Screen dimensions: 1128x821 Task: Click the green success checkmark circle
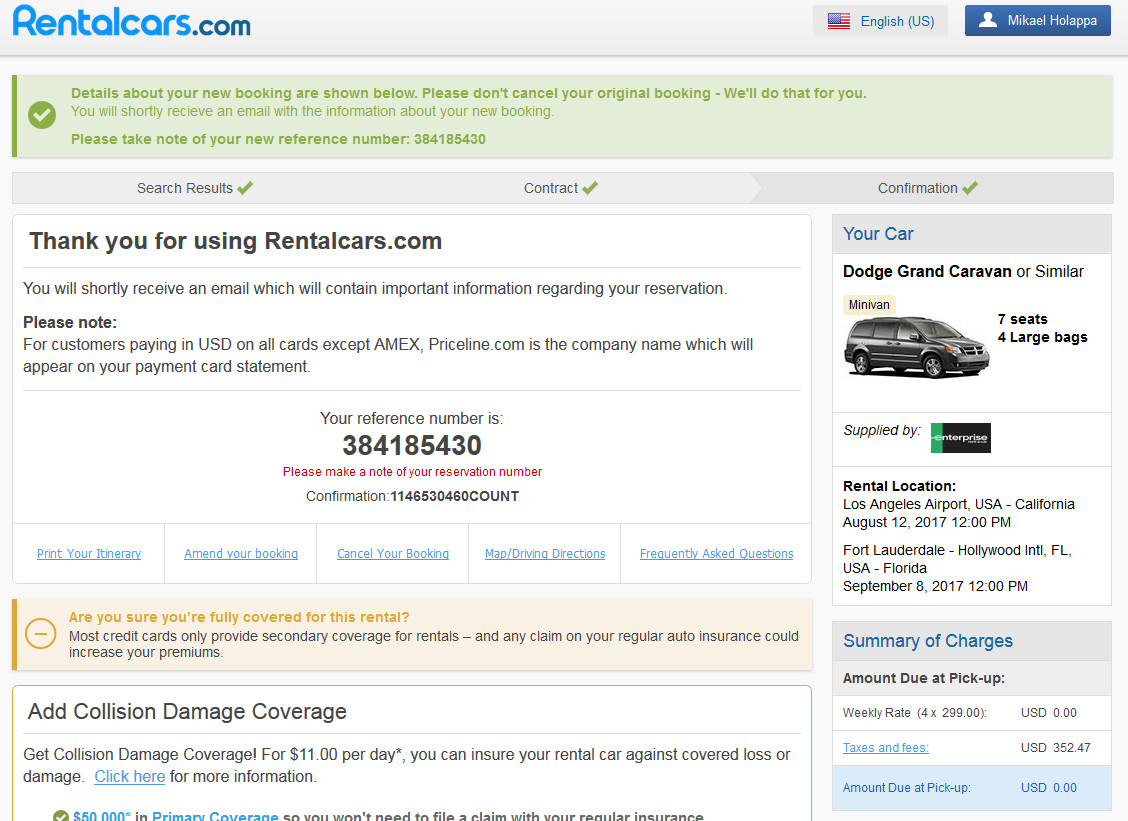42,115
